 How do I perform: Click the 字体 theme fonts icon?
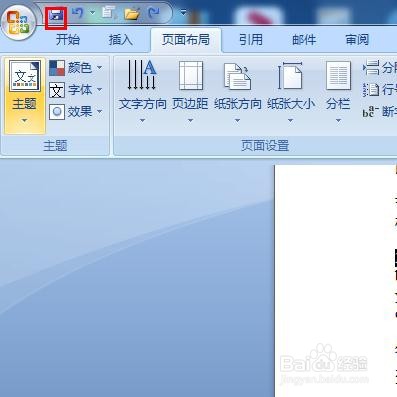pos(57,90)
